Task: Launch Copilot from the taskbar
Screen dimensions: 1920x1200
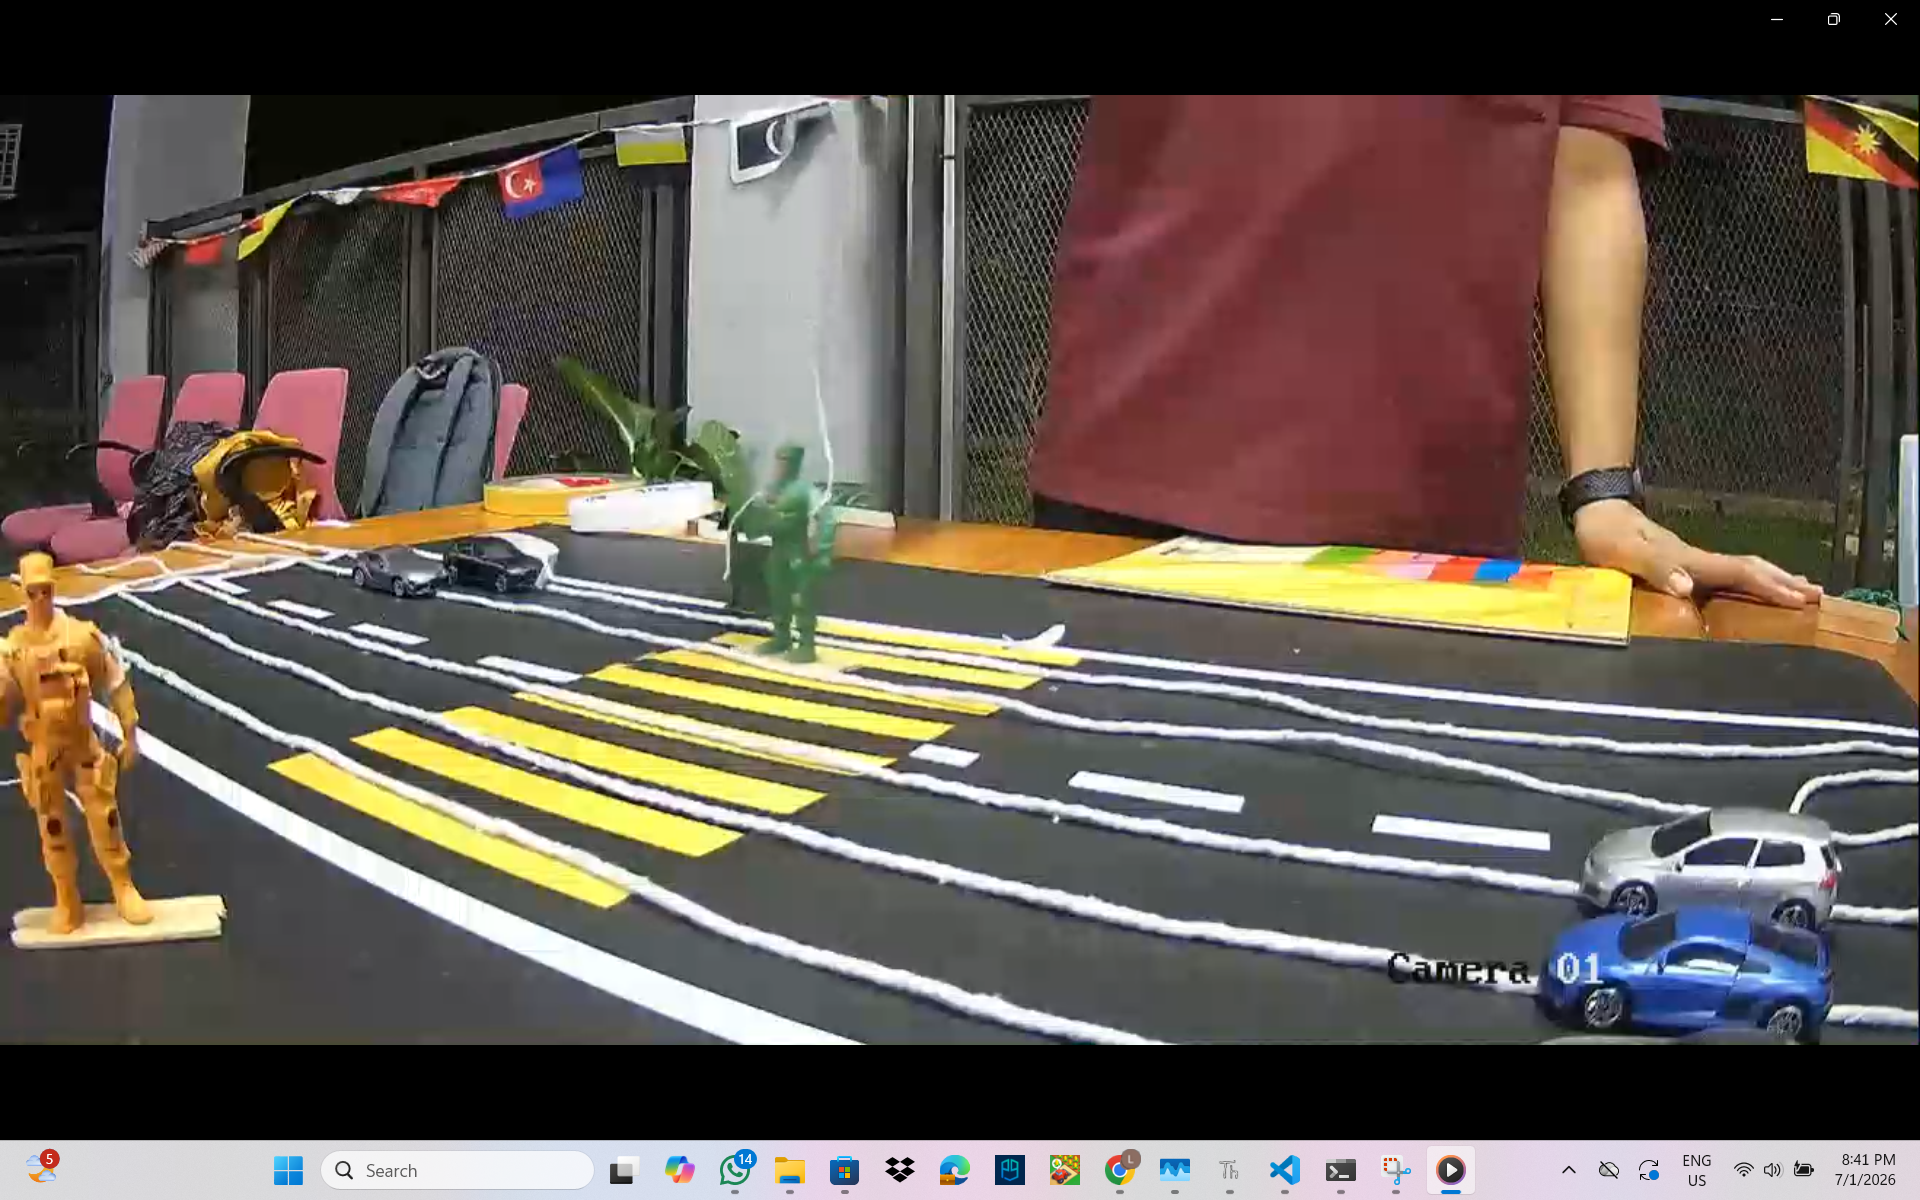Action: [x=679, y=1170]
